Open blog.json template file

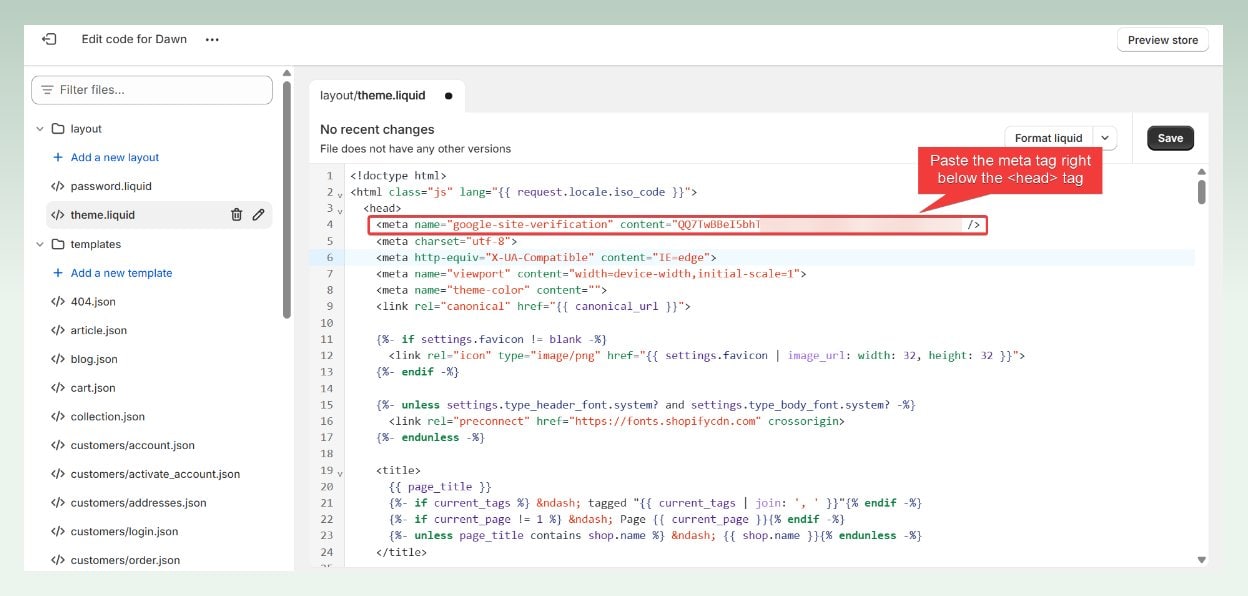click(94, 359)
